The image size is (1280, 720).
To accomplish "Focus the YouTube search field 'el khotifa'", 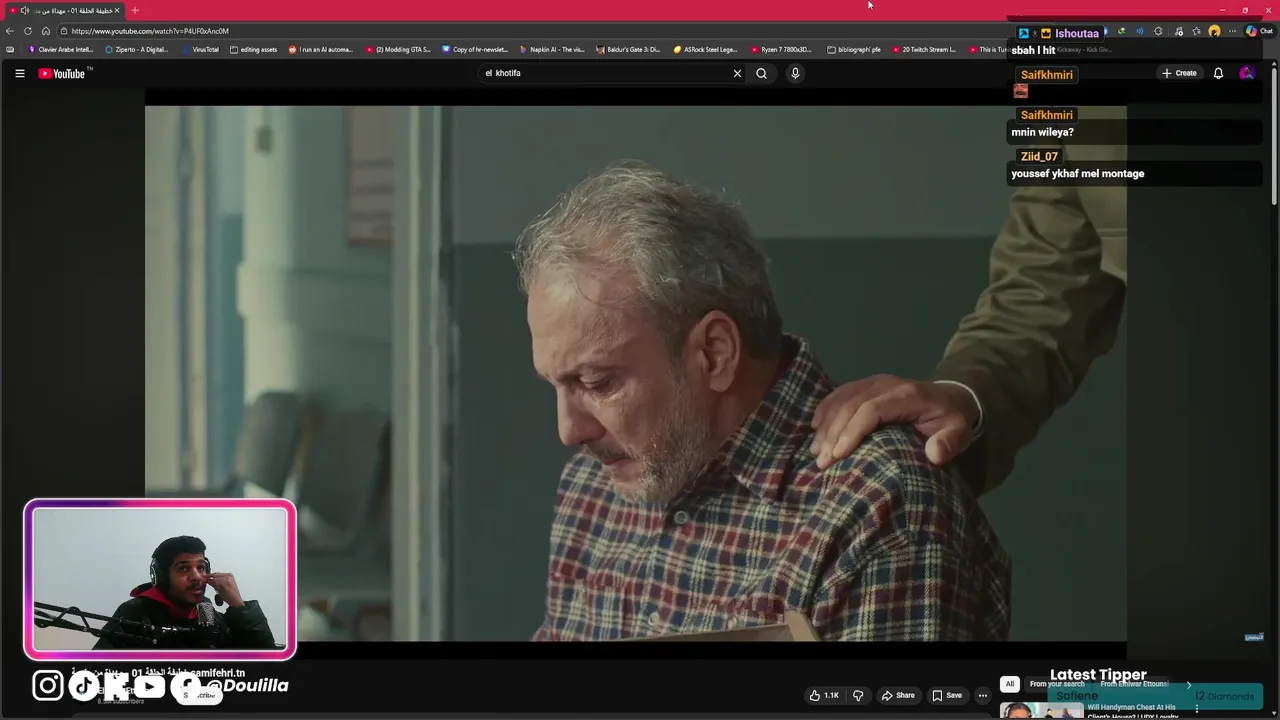I will click(x=605, y=73).
